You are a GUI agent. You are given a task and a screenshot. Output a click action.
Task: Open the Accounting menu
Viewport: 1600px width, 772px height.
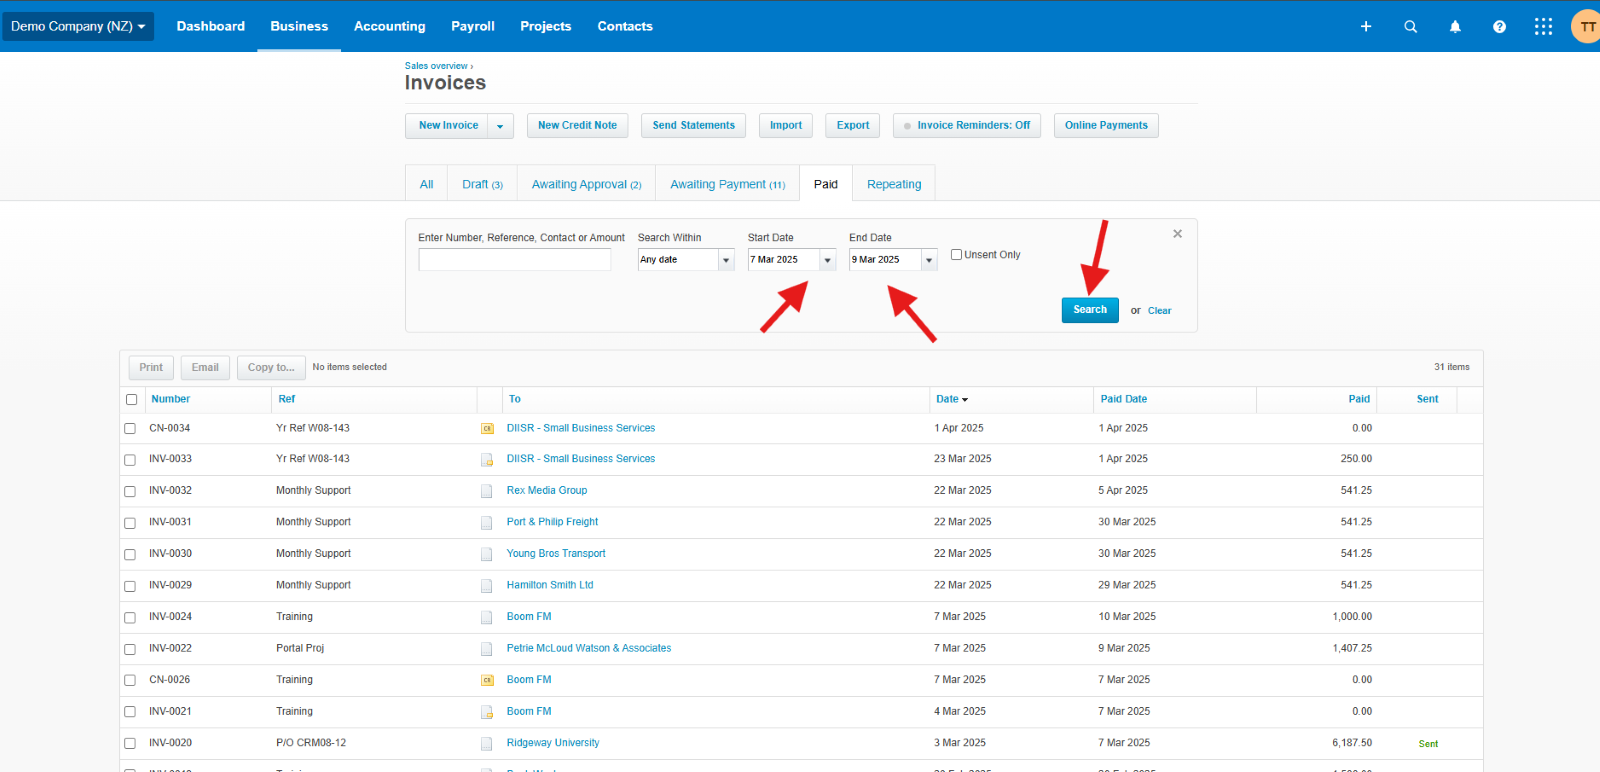(x=390, y=26)
